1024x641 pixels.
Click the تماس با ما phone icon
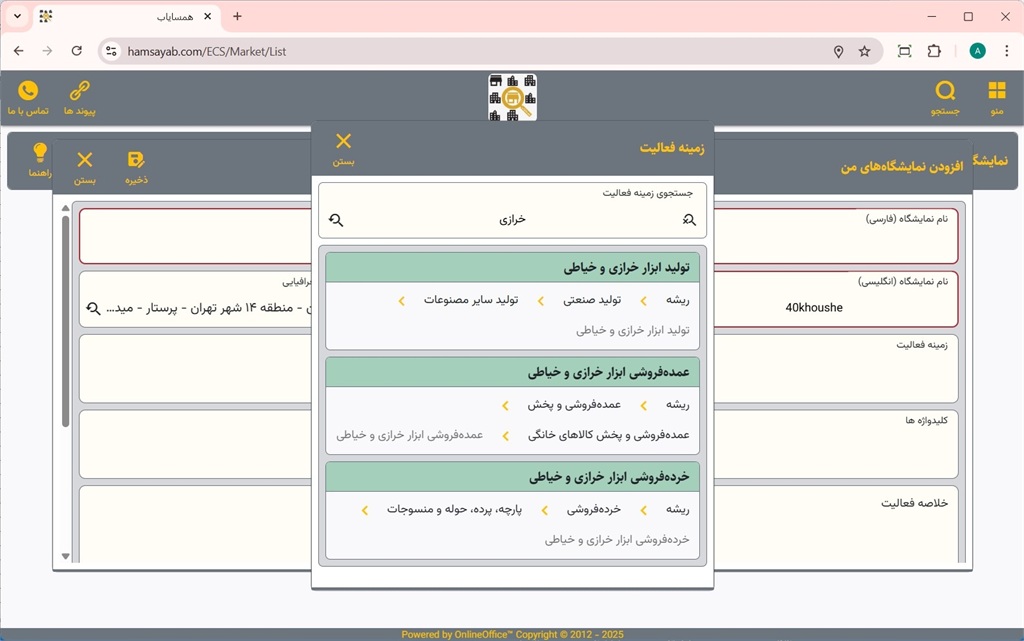28,98
